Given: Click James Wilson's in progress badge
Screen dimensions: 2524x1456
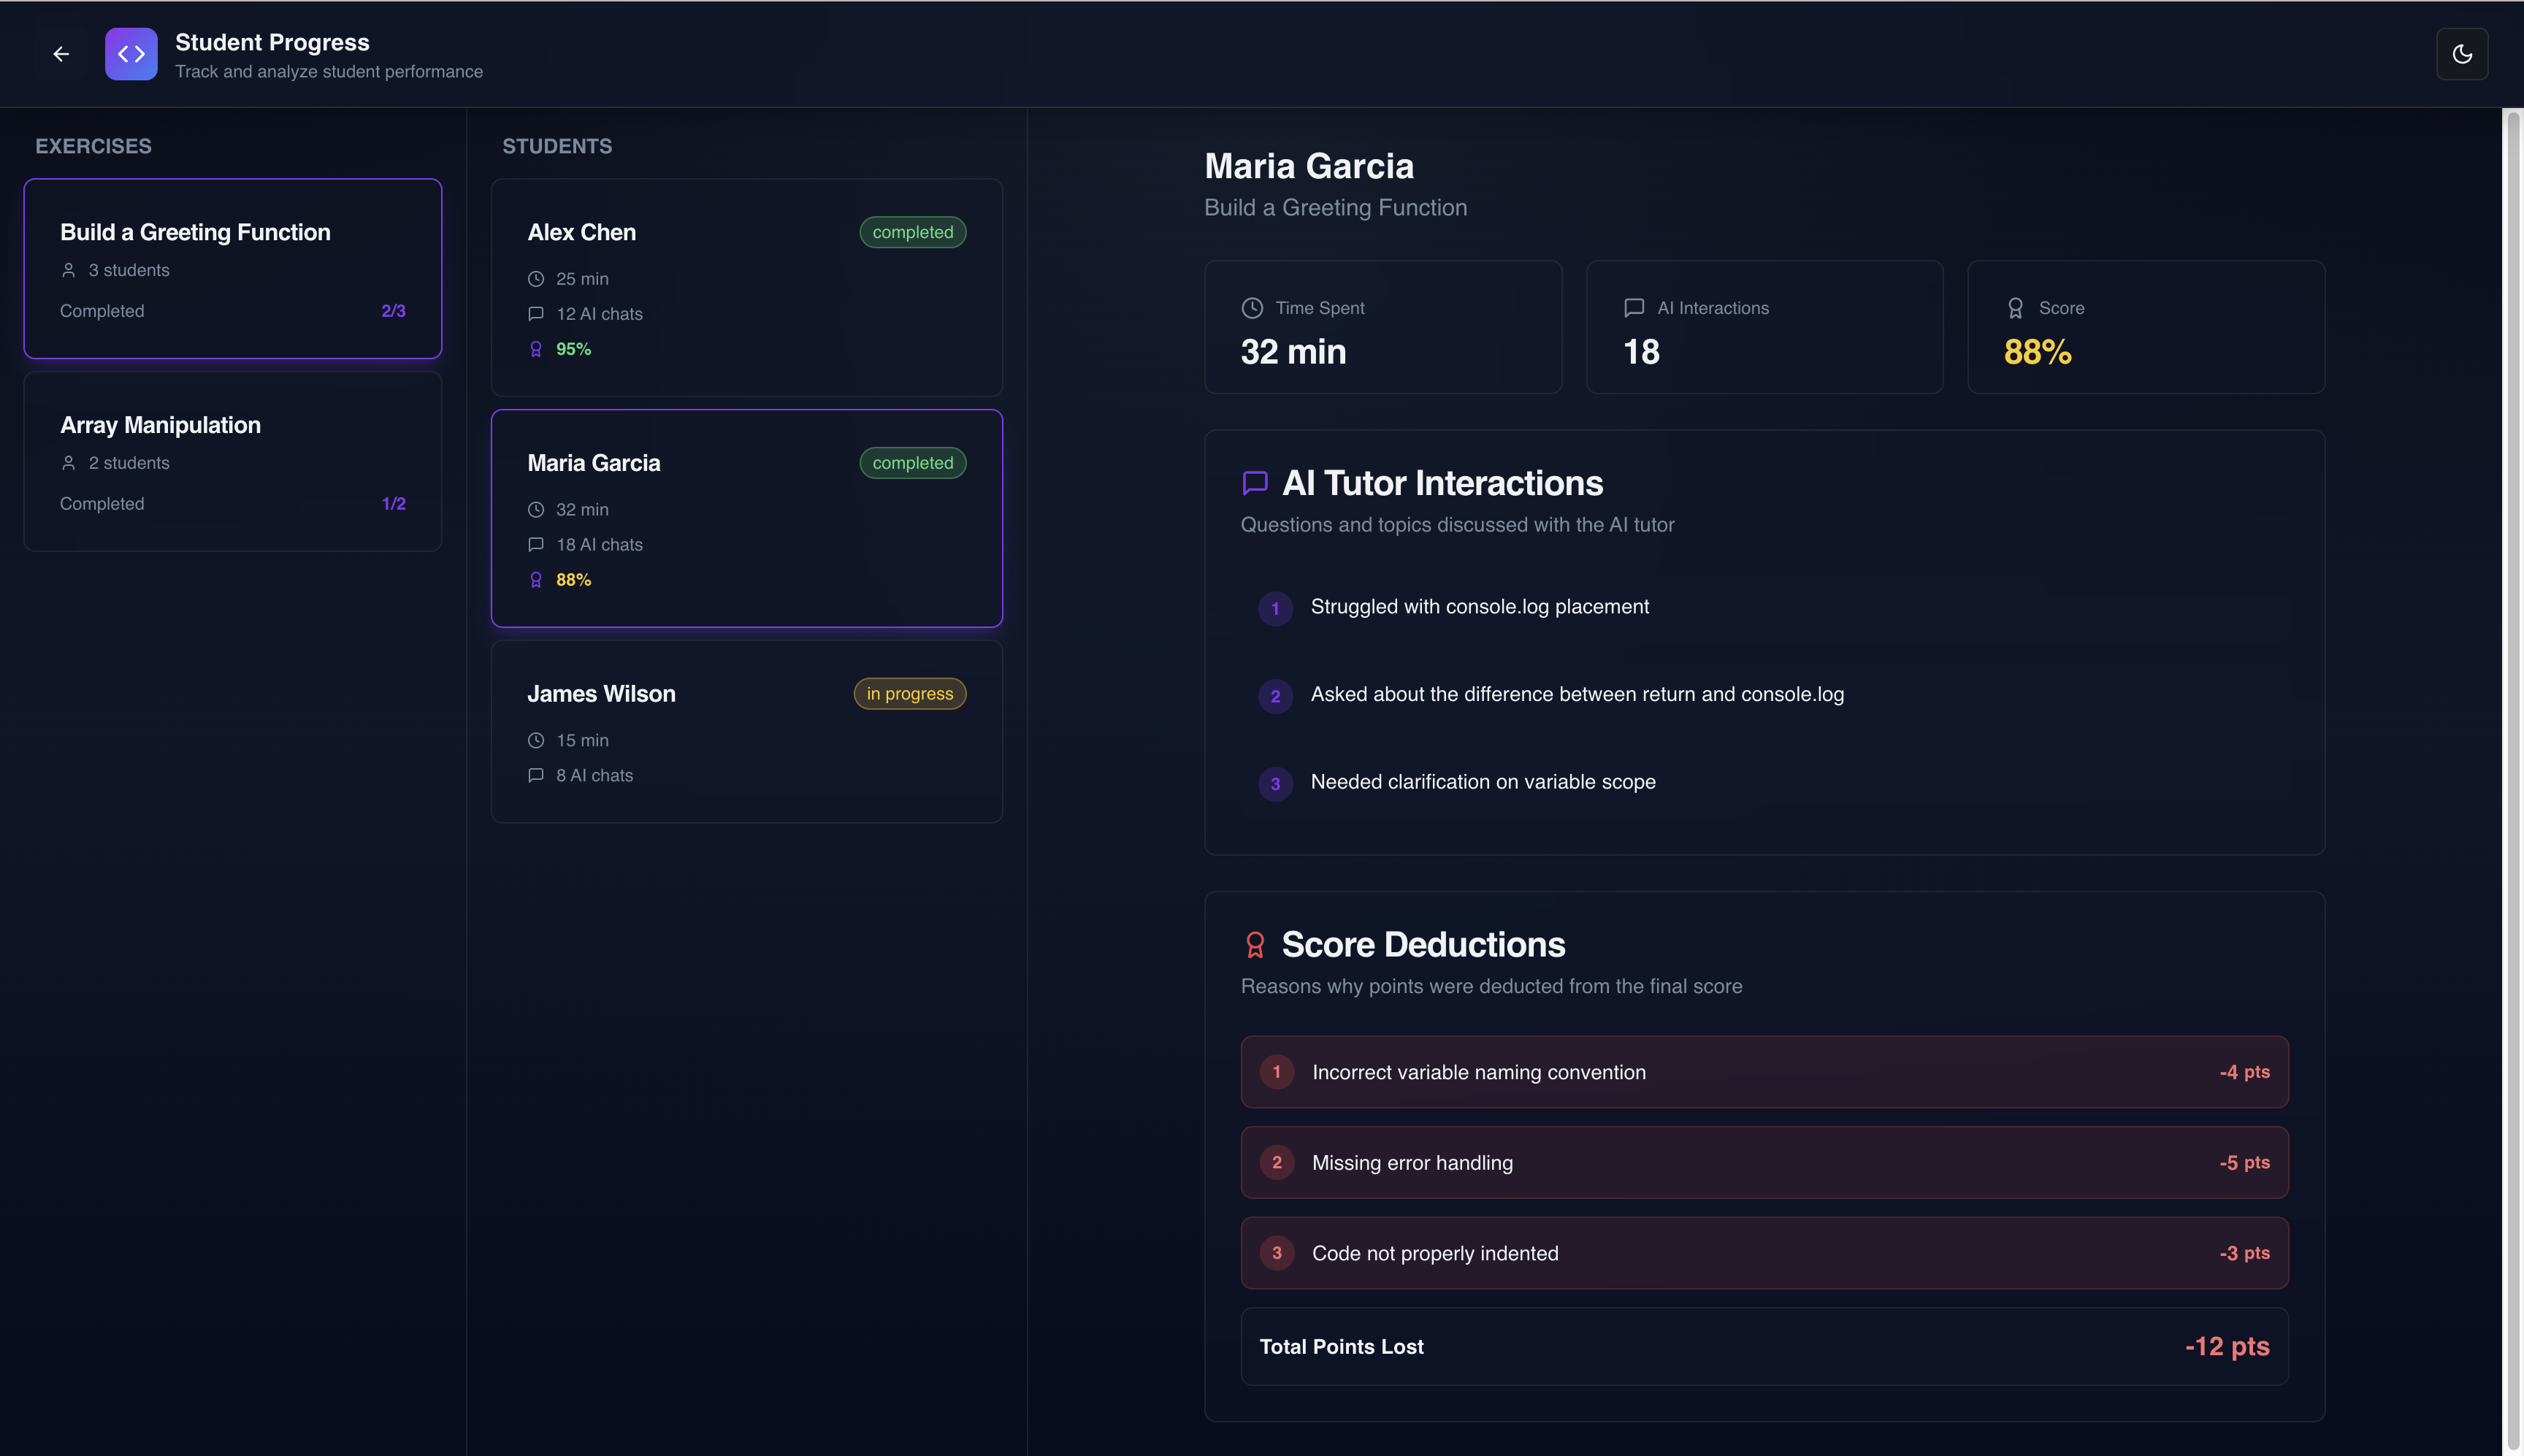Looking at the screenshot, I should (x=909, y=694).
